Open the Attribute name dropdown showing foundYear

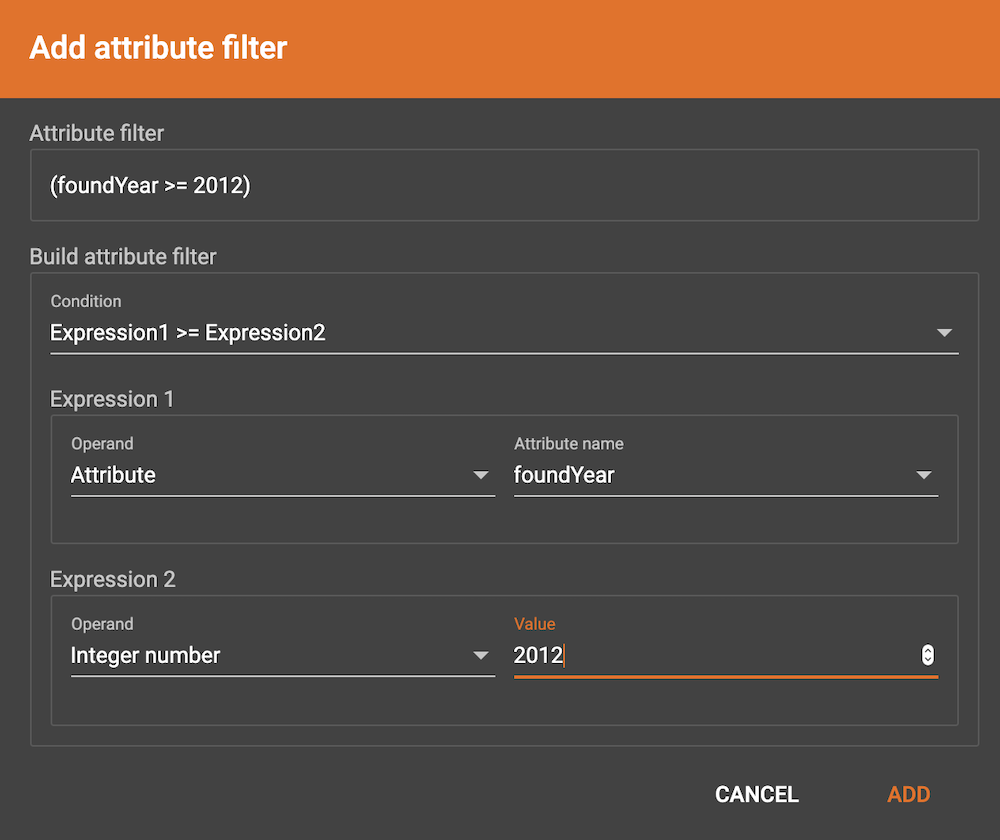(x=725, y=476)
